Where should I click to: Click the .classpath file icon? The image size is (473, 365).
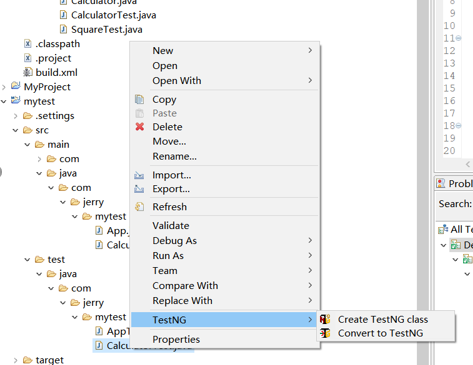[x=28, y=44]
